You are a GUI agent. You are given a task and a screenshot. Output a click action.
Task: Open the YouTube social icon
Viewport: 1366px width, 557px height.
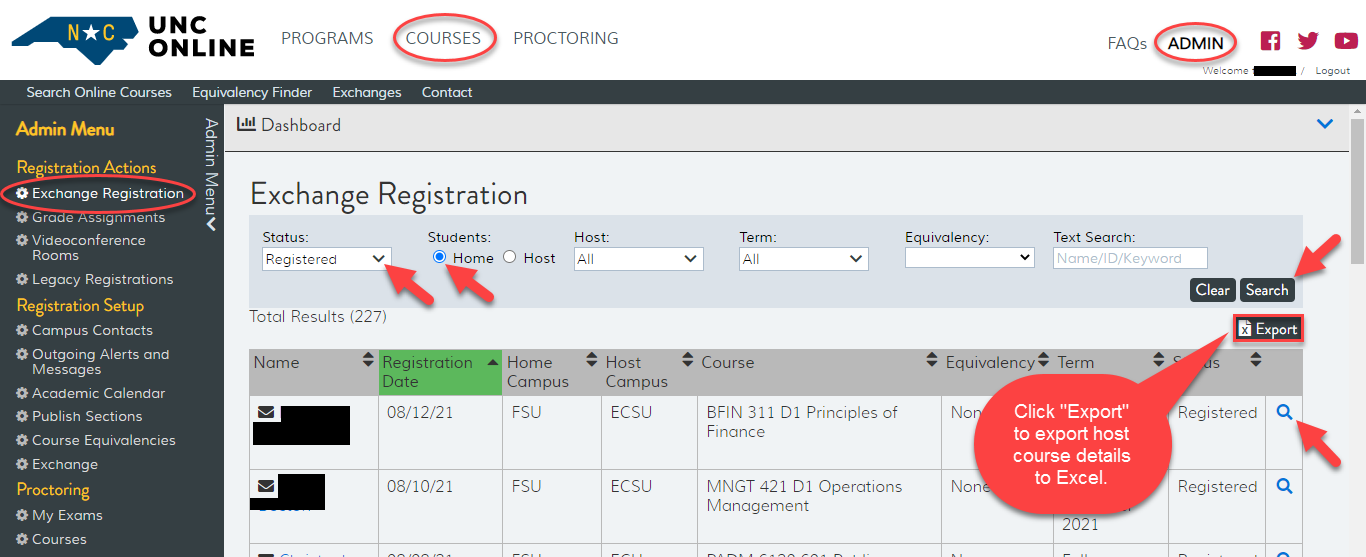pyautogui.click(x=1346, y=41)
